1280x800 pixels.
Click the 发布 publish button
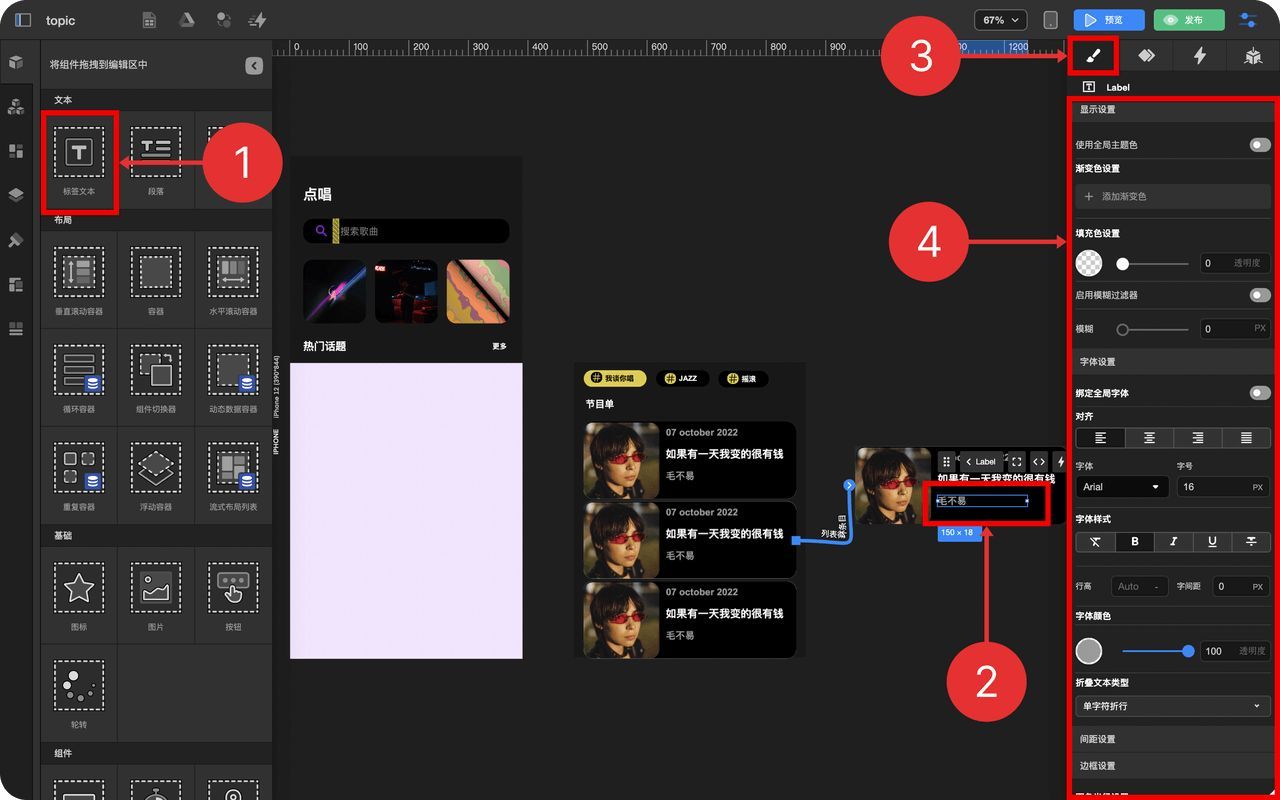coord(1189,20)
